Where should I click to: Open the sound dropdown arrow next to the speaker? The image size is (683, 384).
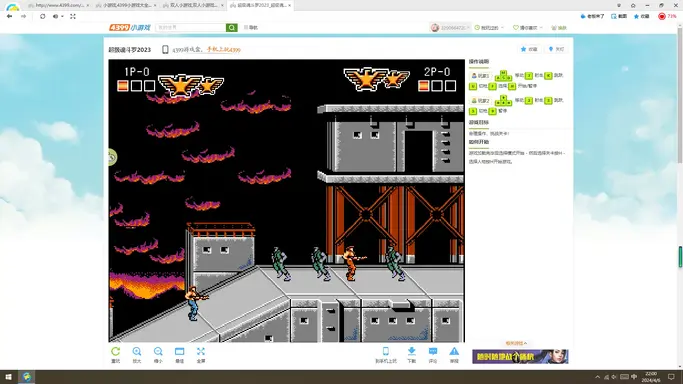tap(62, 16)
